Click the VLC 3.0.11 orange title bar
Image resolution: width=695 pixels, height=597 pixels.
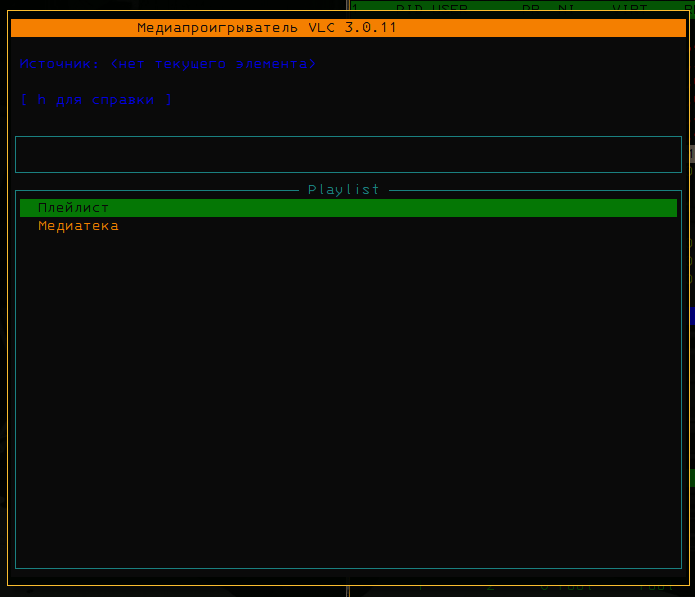(x=348, y=28)
